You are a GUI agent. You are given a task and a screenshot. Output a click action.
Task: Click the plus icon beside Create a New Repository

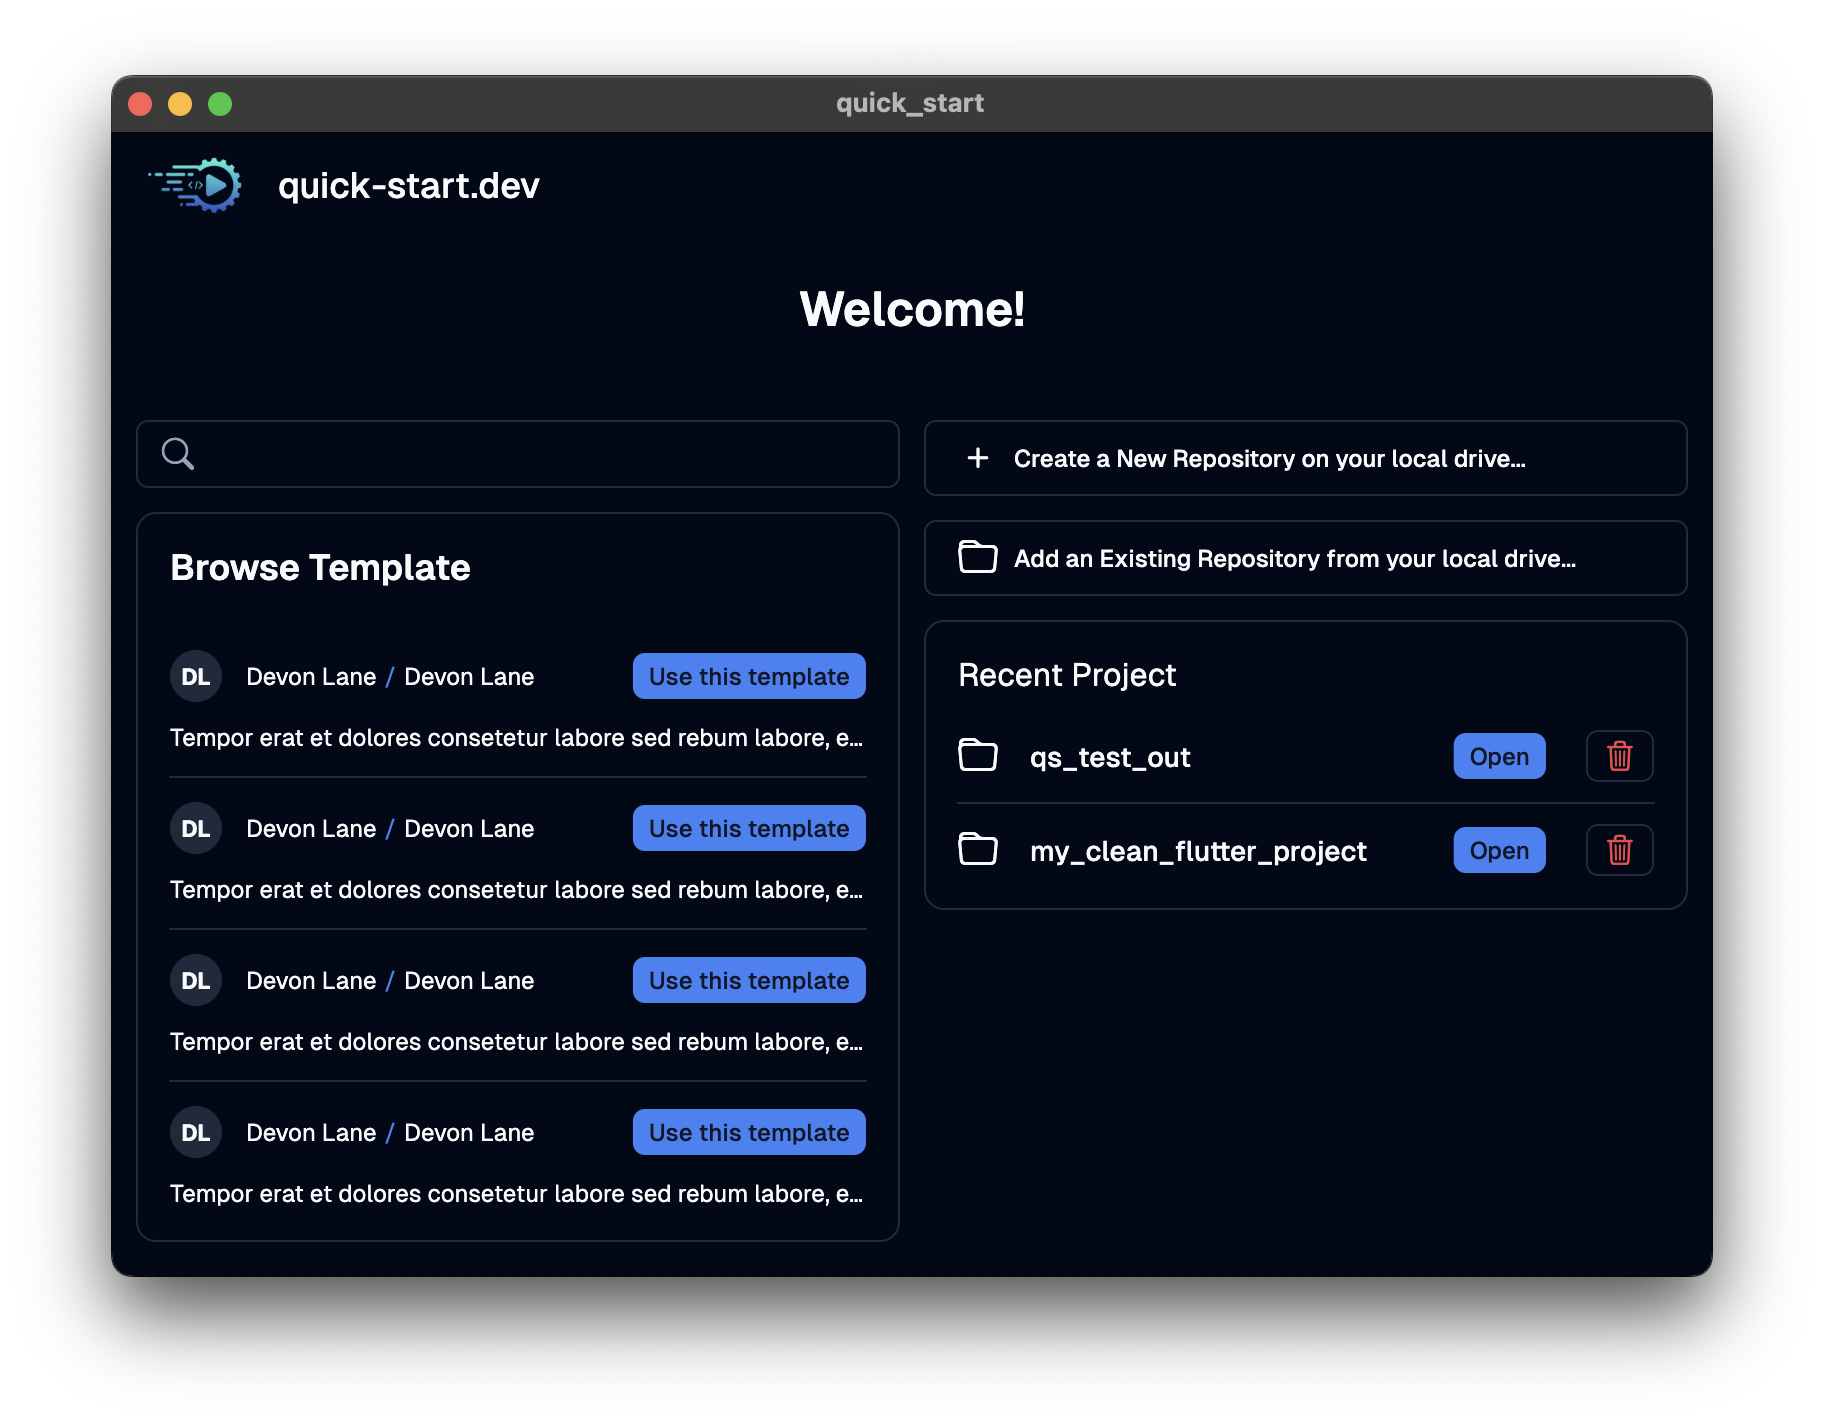tap(977, 458)
